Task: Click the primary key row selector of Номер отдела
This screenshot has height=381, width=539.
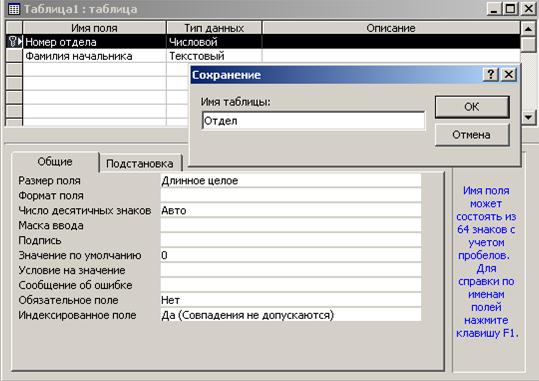Action: click(14, 42)
